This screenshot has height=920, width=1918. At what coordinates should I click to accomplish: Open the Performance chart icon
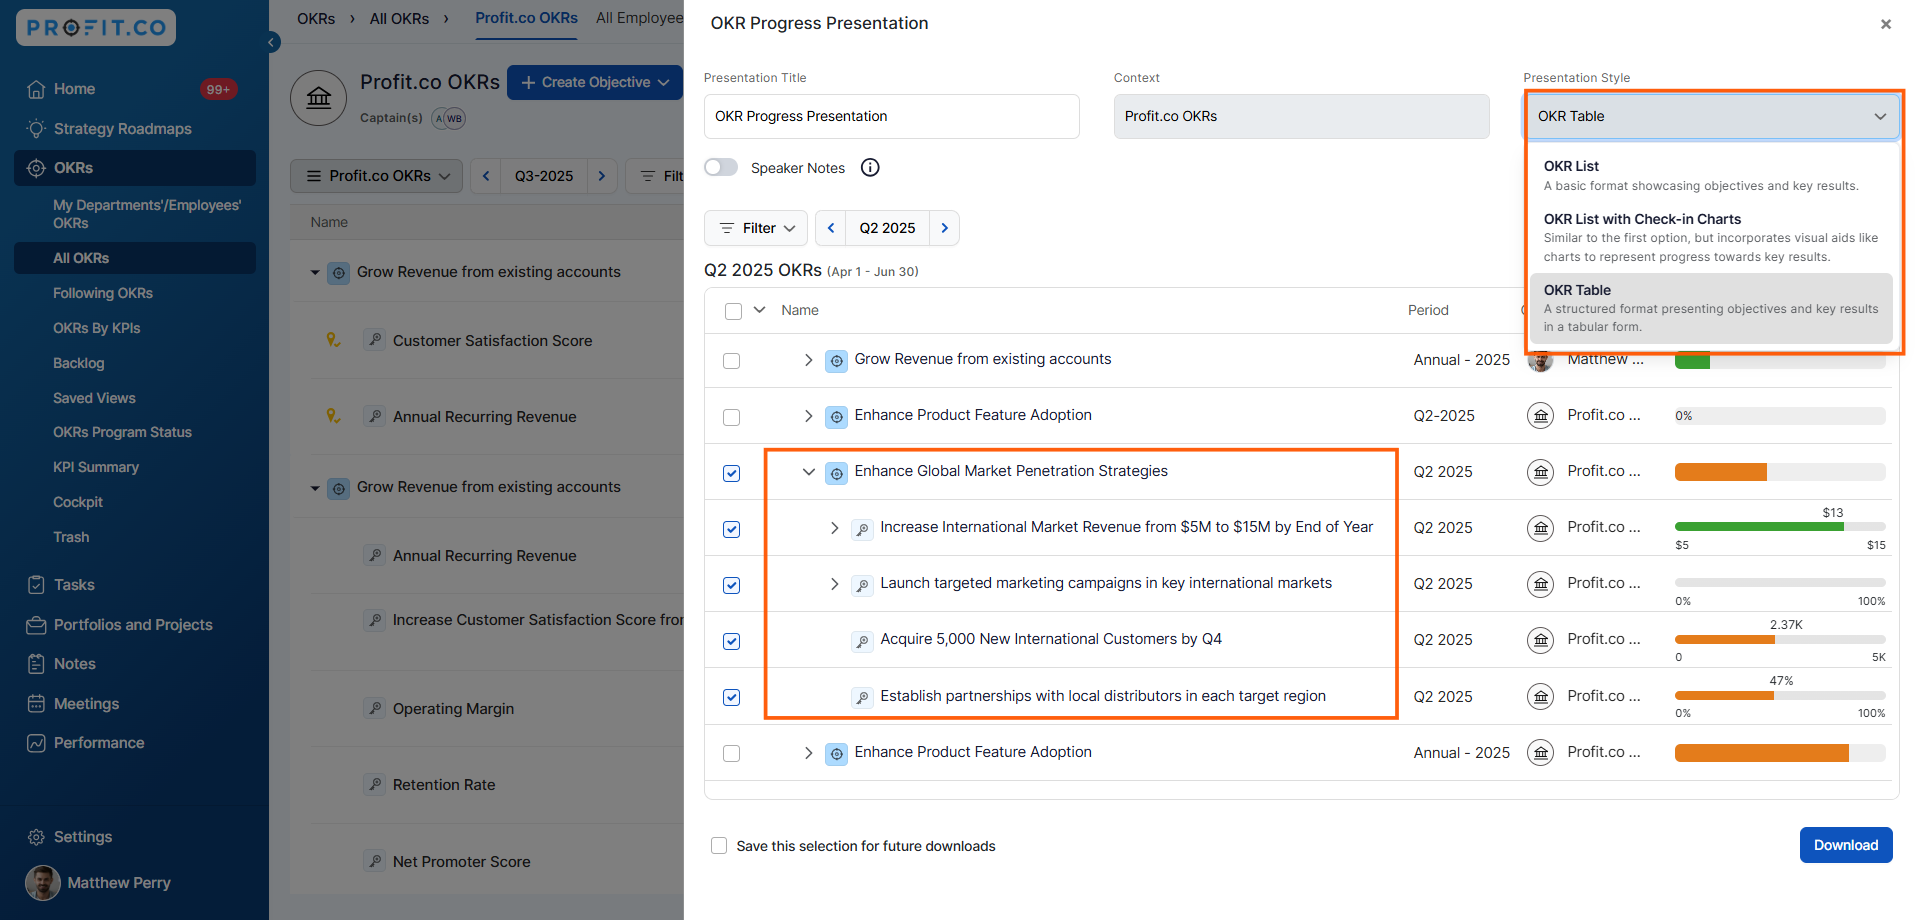point(36,743)
